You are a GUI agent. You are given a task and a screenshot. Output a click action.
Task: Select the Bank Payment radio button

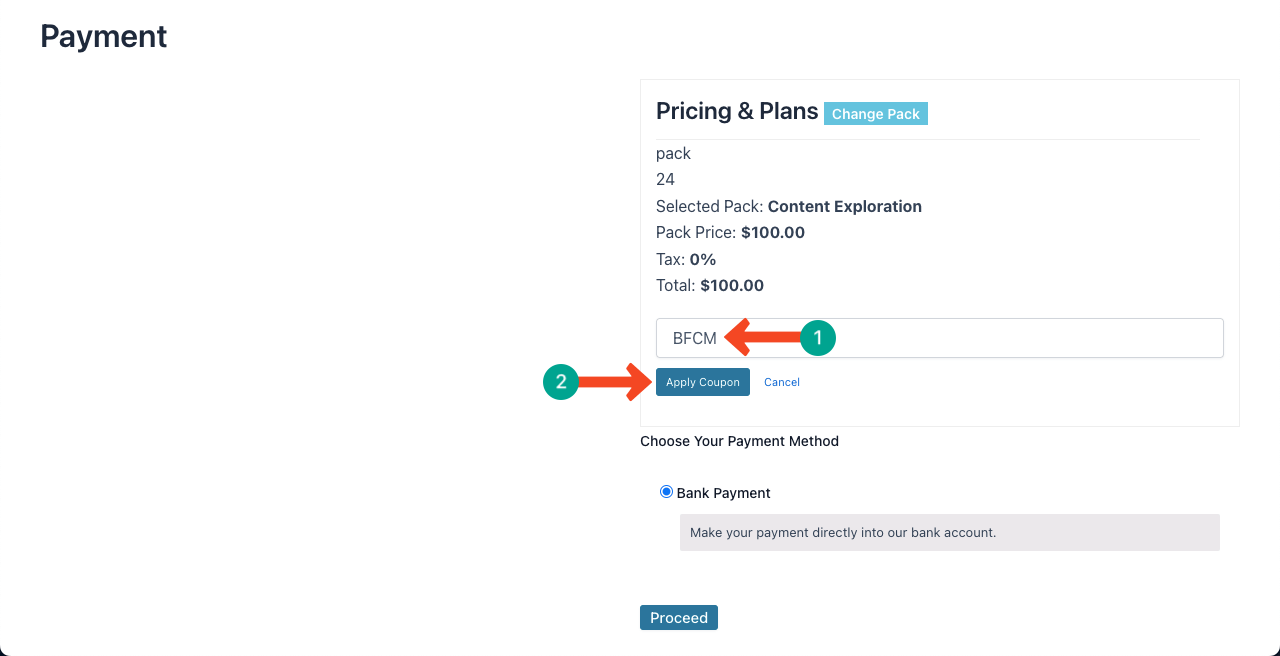[x=666, y=492]
